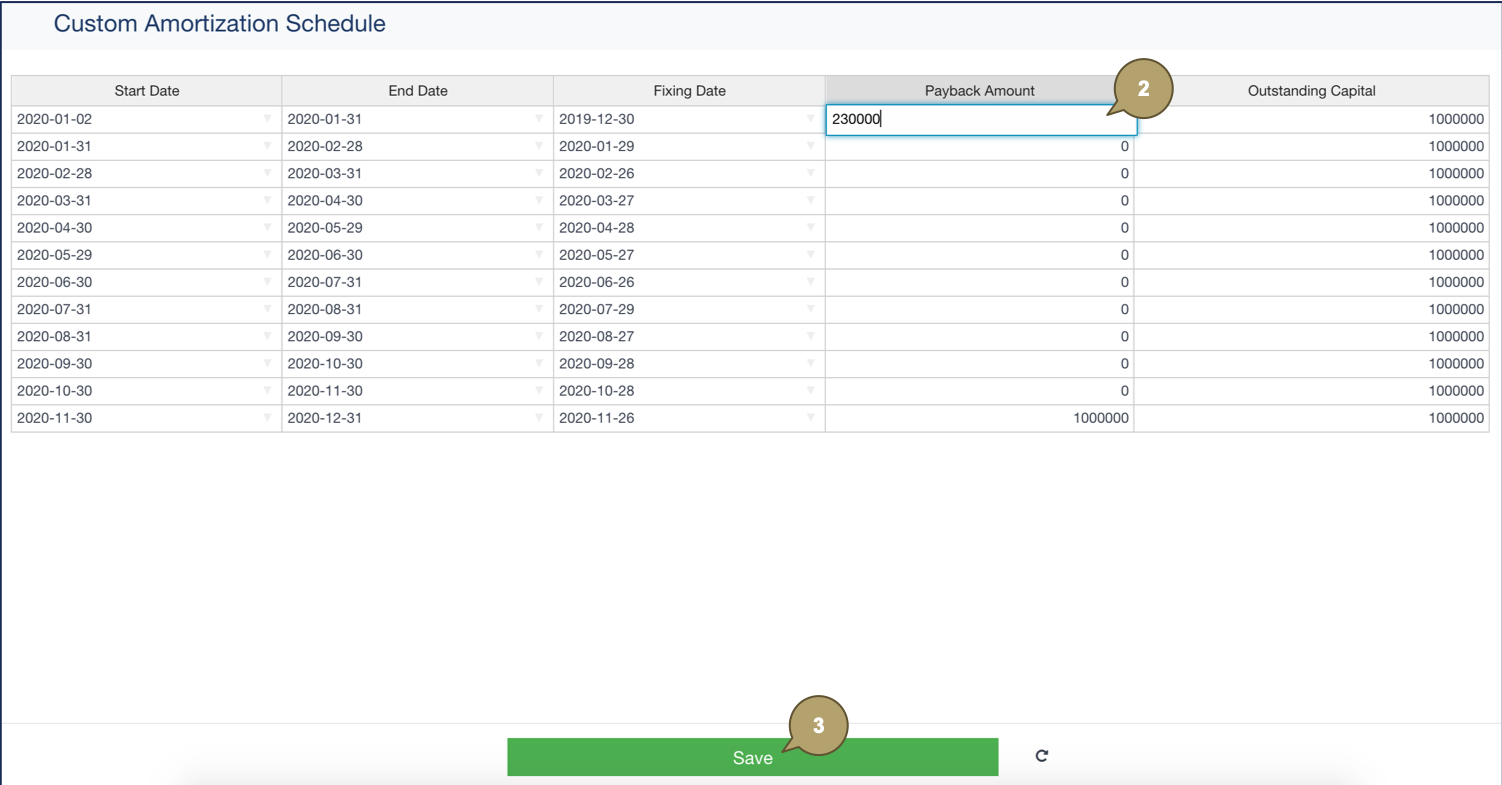Select the Payback Amount cell showing 1000000

[979, 418]
